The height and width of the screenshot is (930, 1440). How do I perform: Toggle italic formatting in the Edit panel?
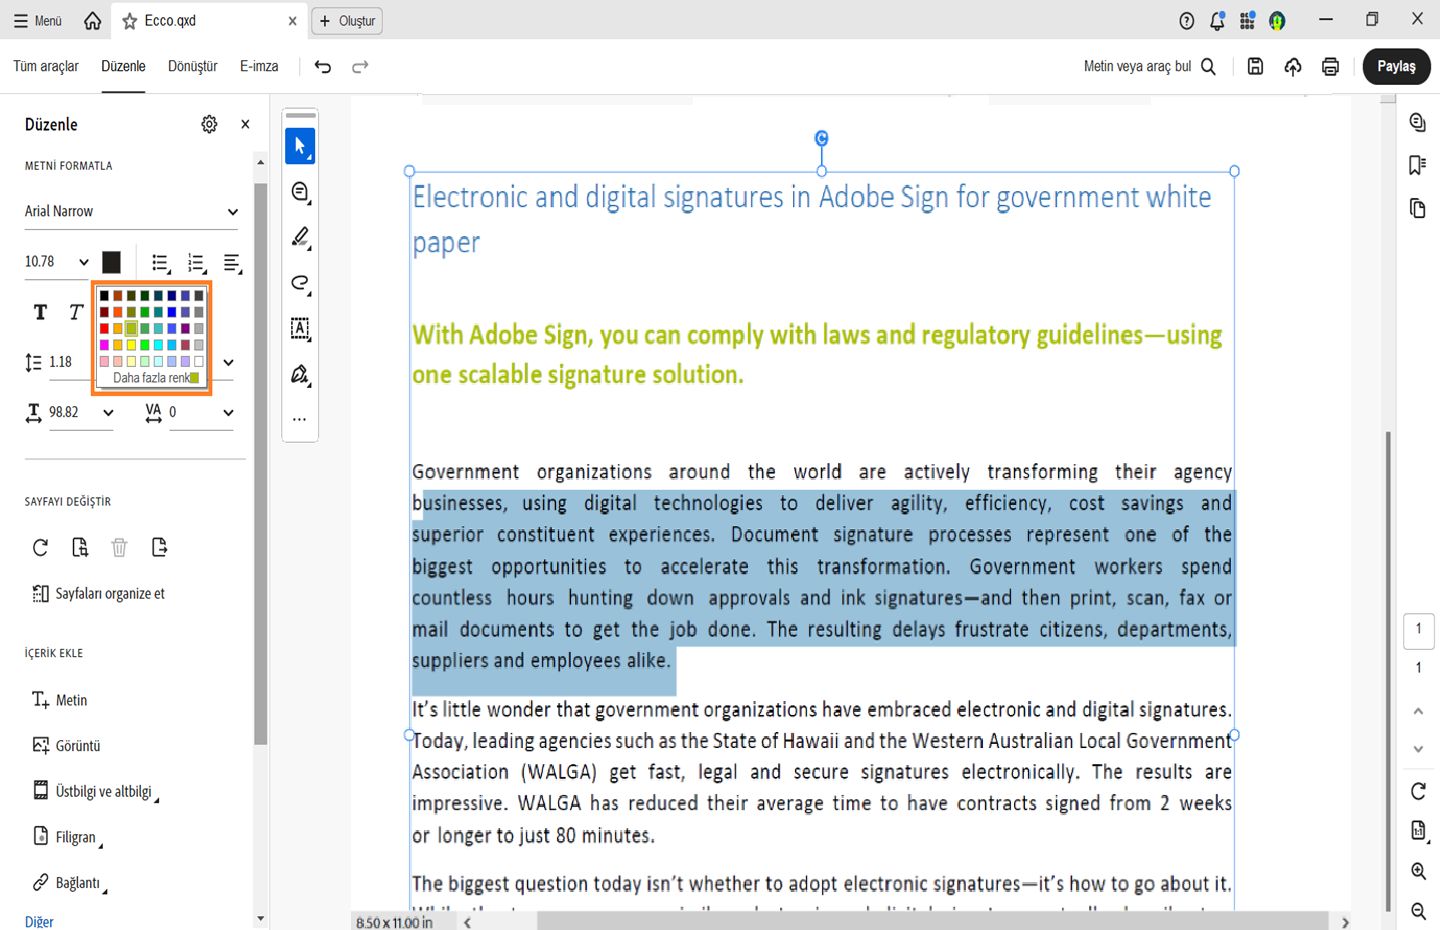(75, 311)
